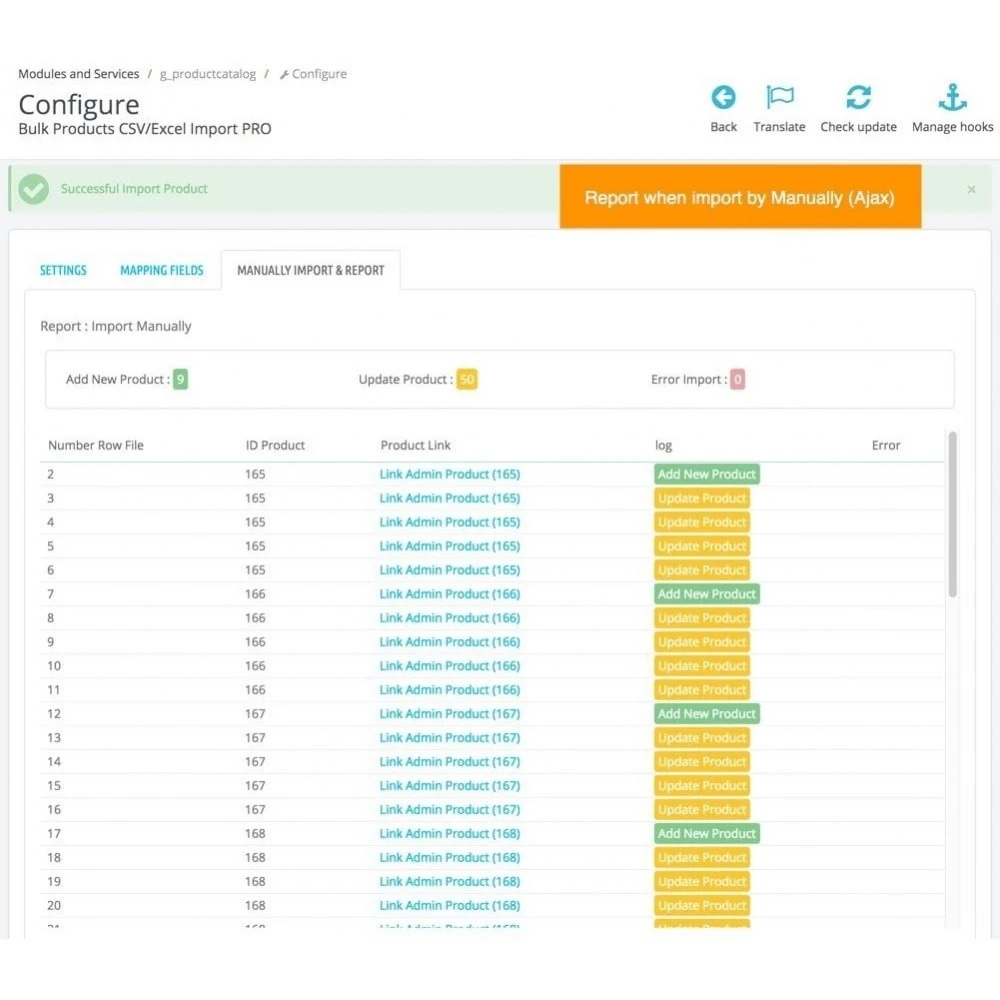Image resolution: width=1000 pixels, height=1000 pixels.
Task: Click the Error Import count badge 0
Action: coord(737,379)
